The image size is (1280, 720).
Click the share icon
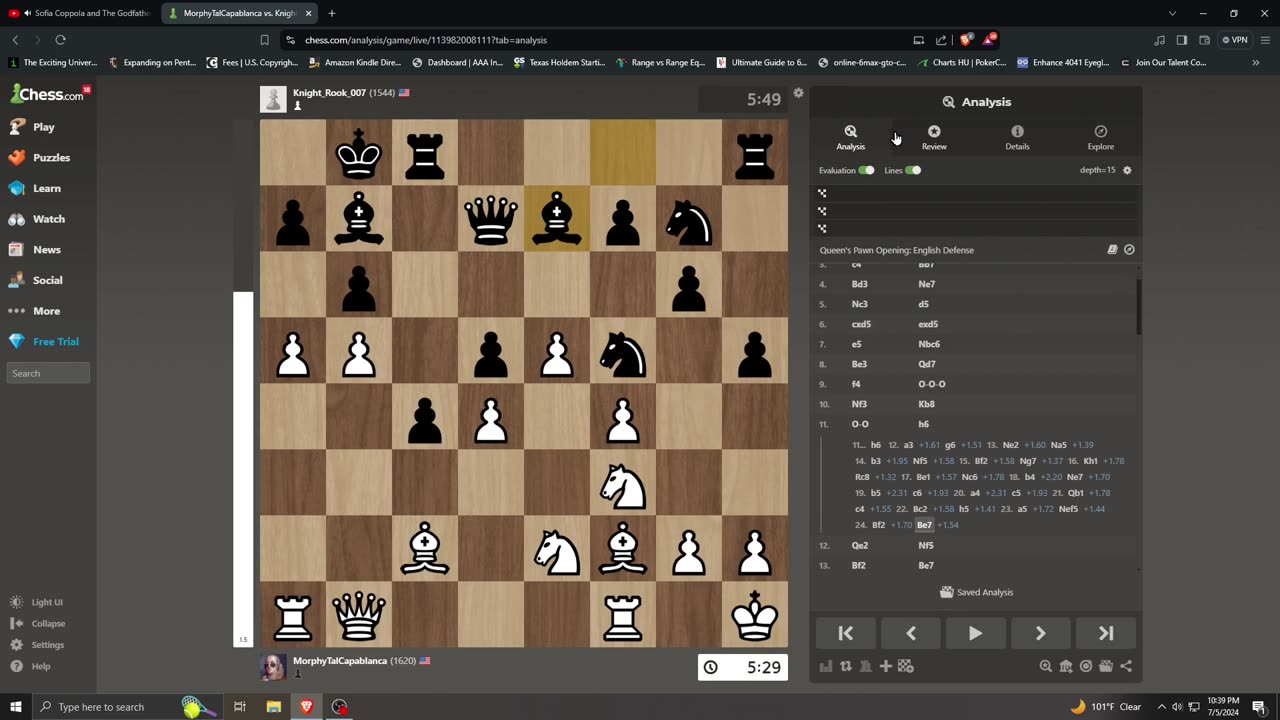coord(1126,666)
